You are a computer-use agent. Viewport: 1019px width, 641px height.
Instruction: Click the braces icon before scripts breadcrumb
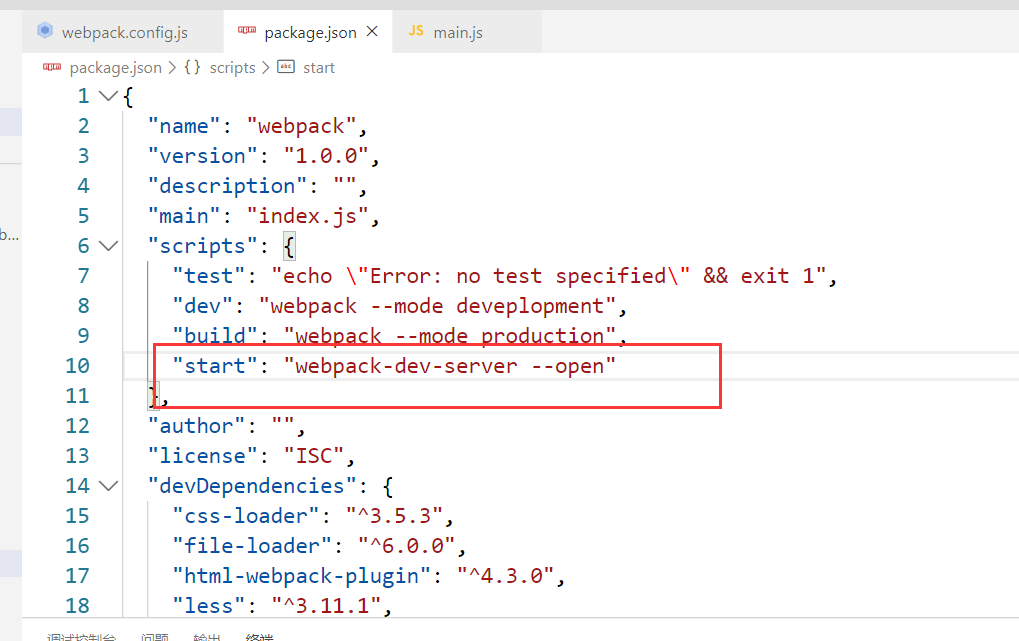coord(193,67)
